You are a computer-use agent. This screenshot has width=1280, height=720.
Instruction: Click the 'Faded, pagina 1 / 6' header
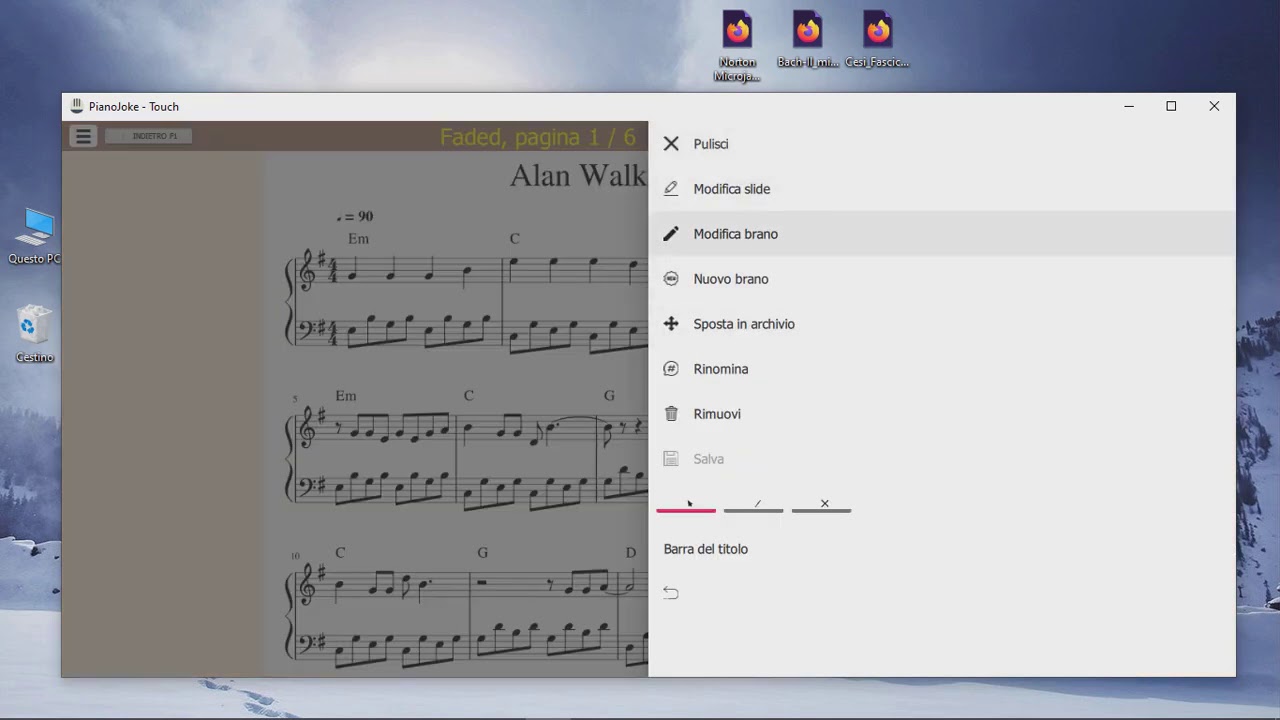point(538,137)
